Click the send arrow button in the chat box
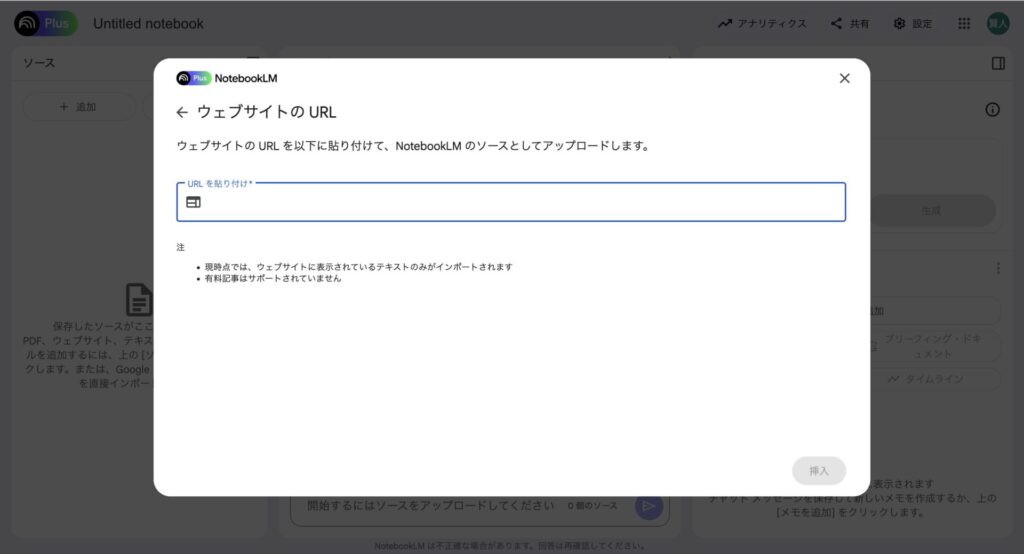Image resolution: width=1024 pixels, height=554 pixels. [648, 506]
